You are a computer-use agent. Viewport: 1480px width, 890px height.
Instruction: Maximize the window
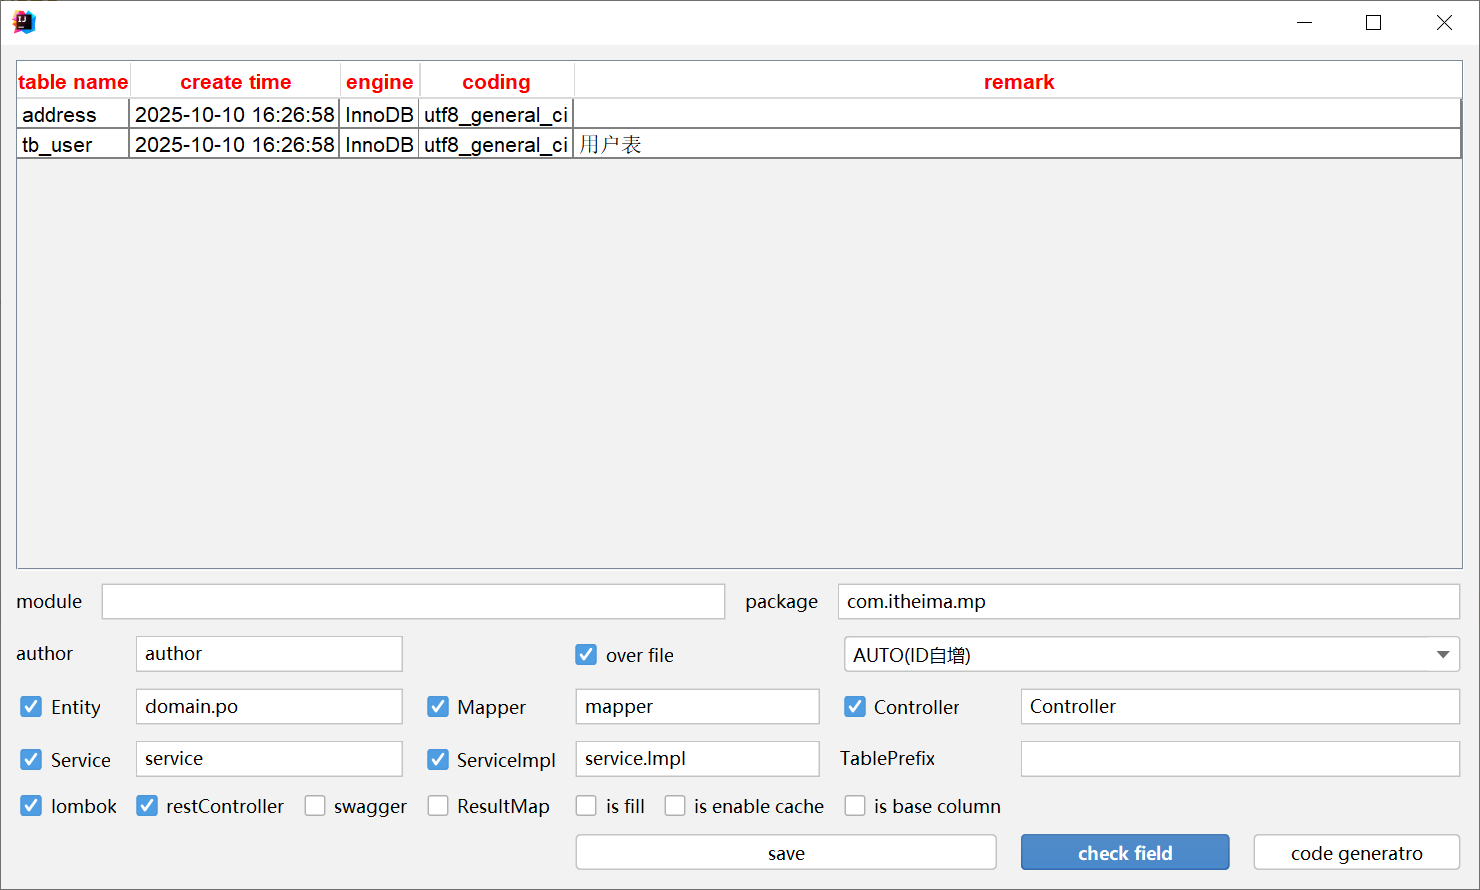point(1374,22)
